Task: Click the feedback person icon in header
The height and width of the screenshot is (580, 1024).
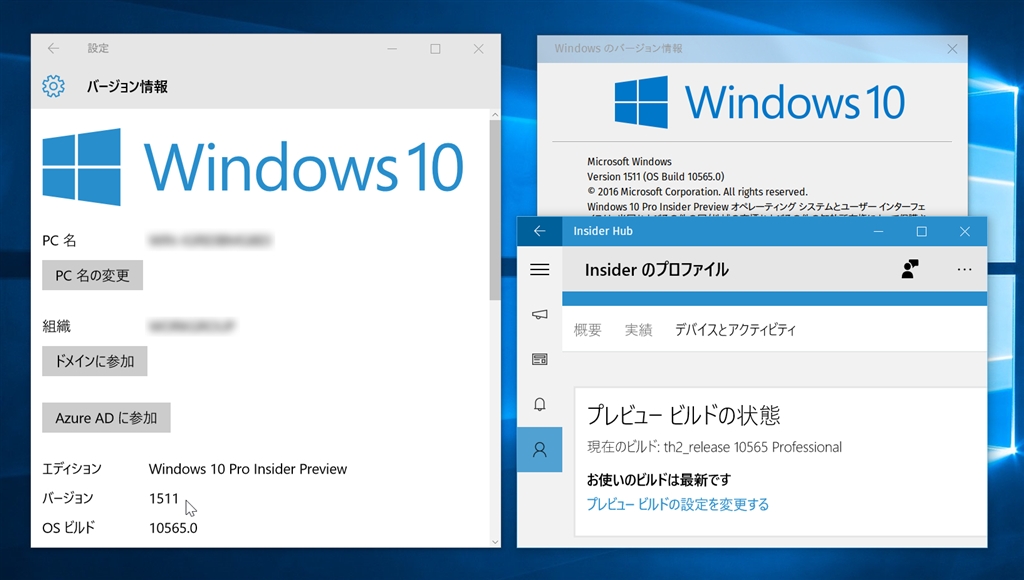Action: pos(910,269)
